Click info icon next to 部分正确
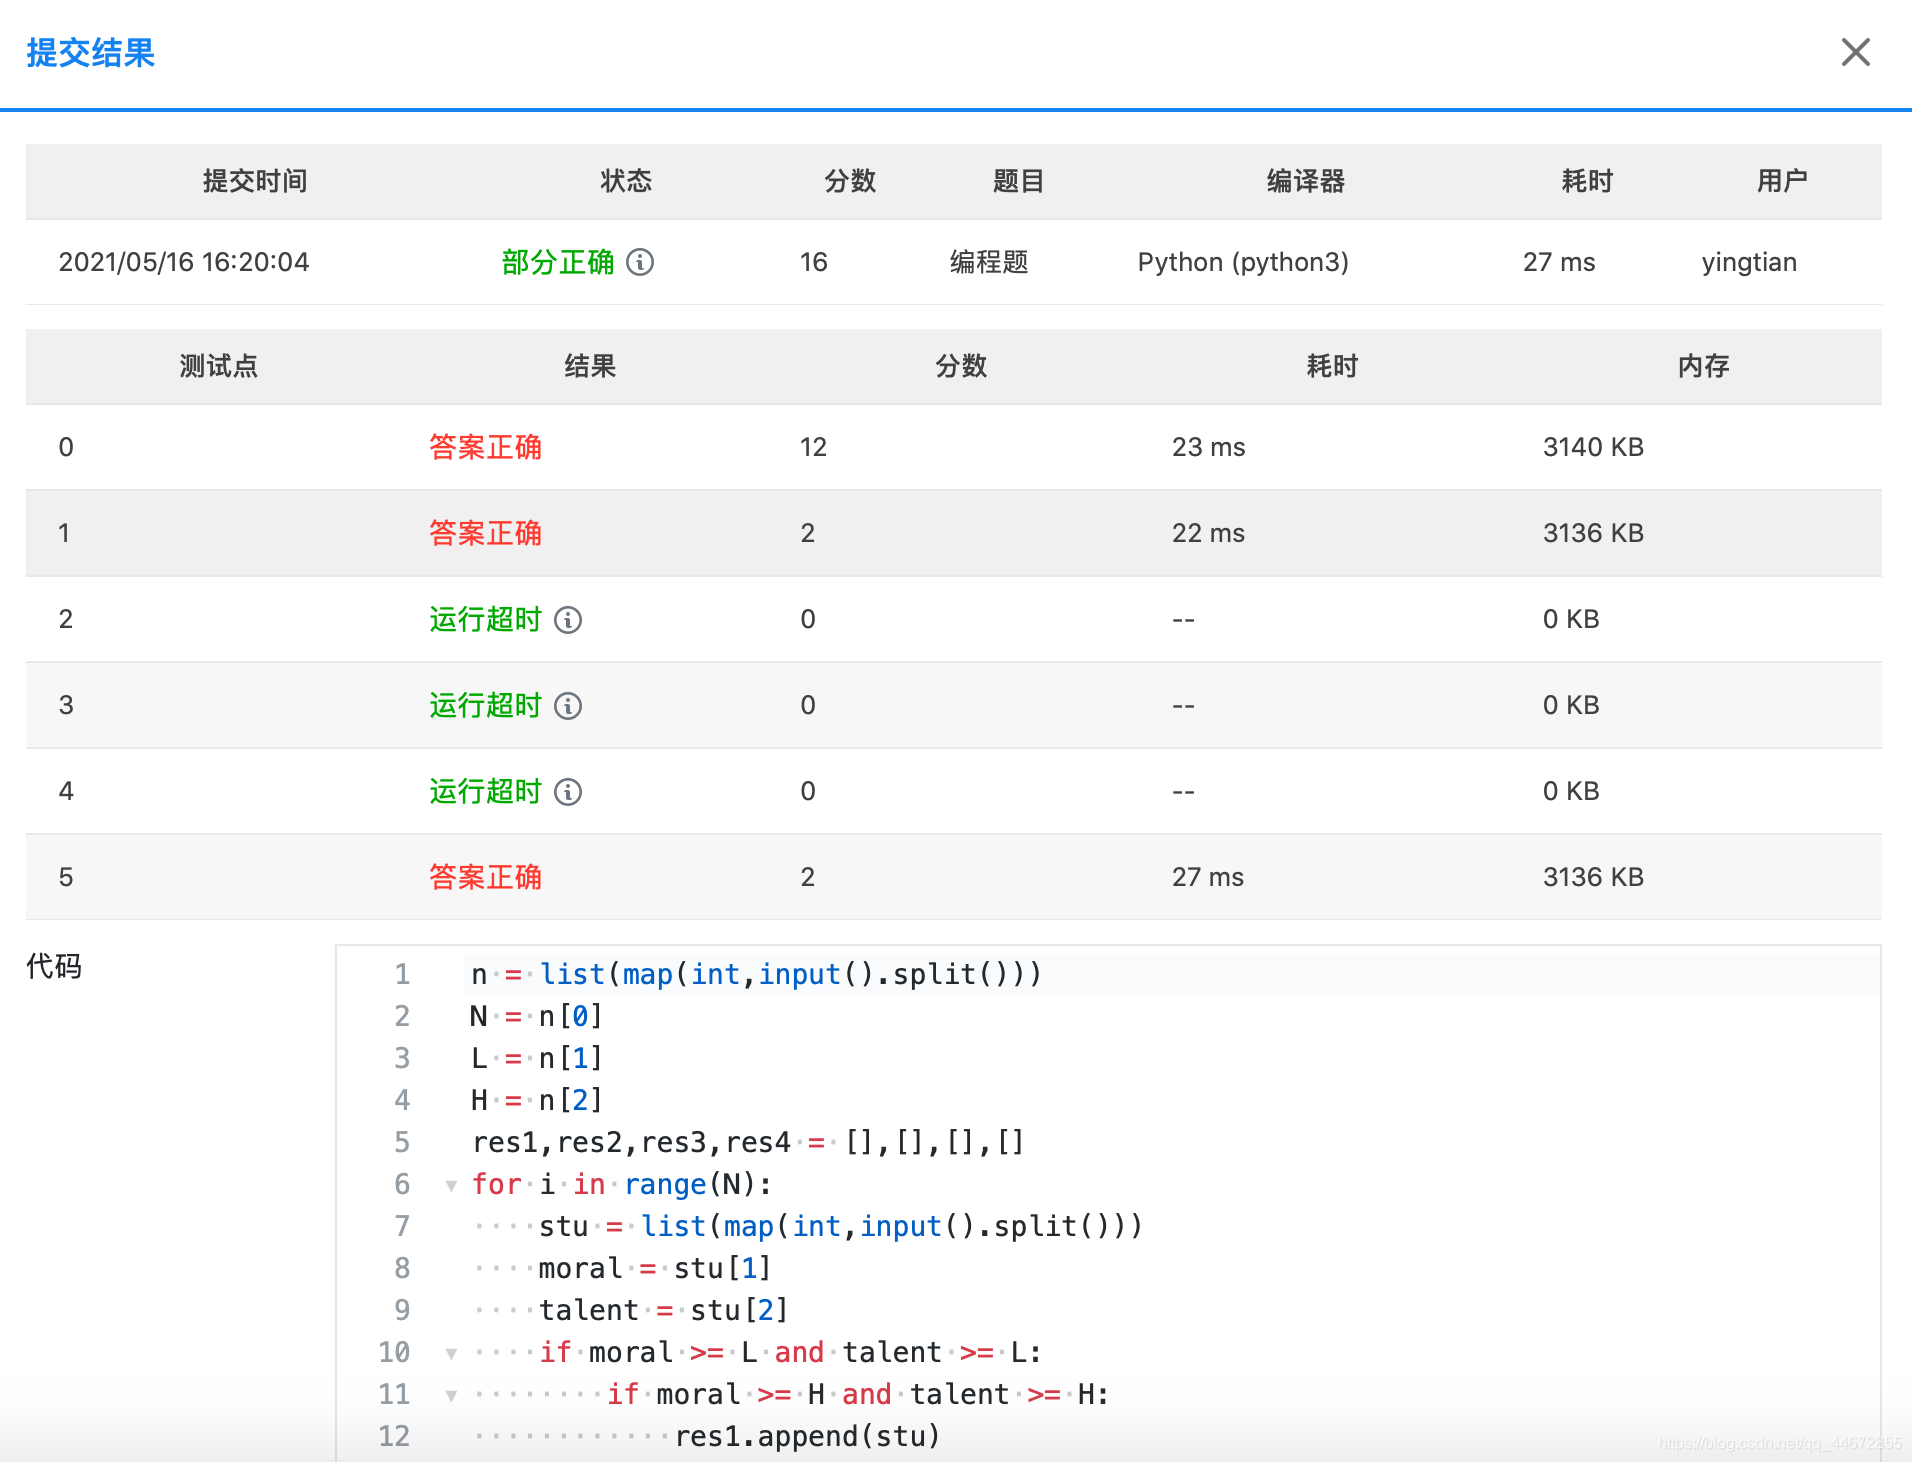This screenshot has height=1462, width=1912. 640,262
